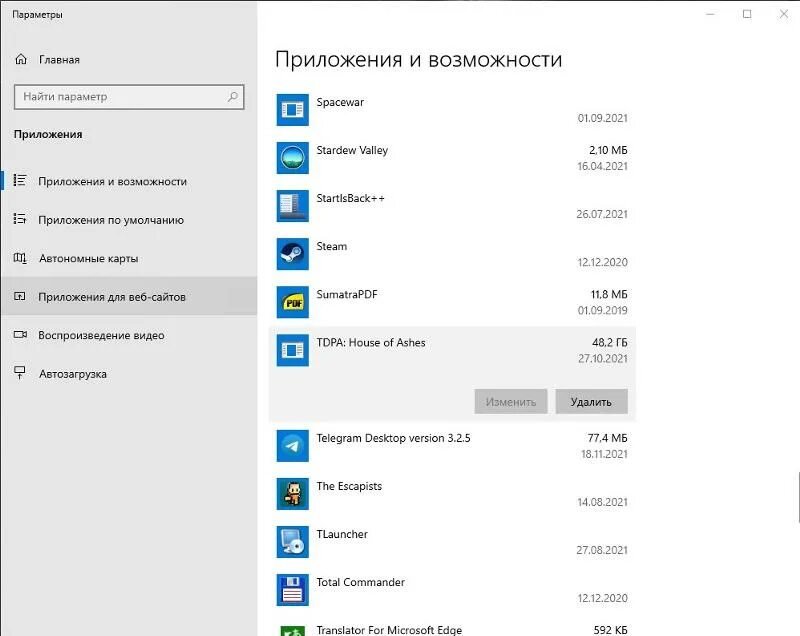Click the SumatraPDF app icon
800x636 pixels.
point(292,301)
